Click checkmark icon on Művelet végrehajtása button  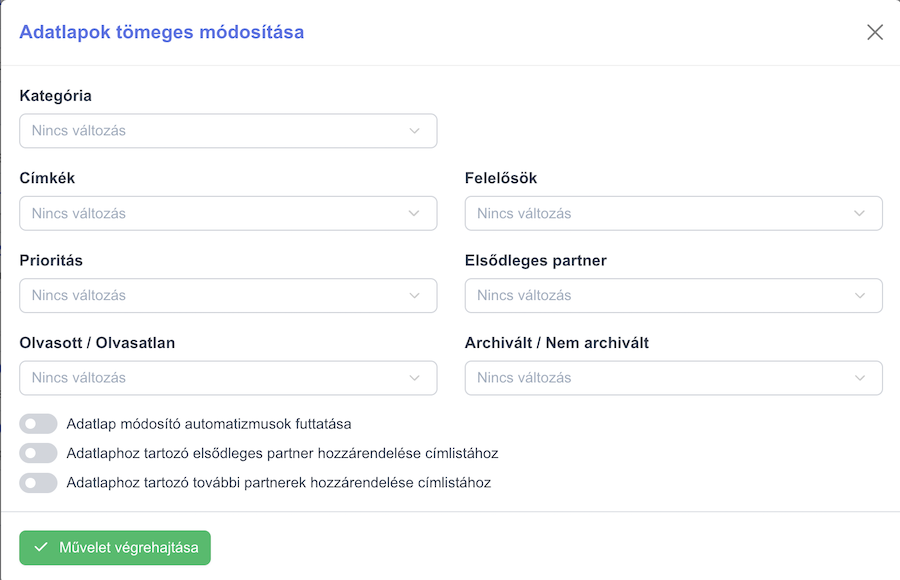pyautogui.click(x=41, y=547)
